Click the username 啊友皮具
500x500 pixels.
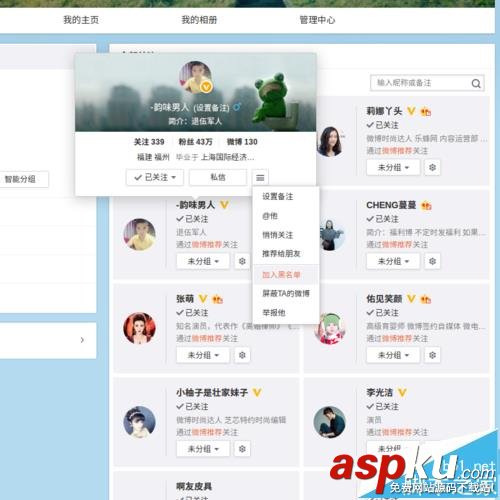tap(194, 486)
